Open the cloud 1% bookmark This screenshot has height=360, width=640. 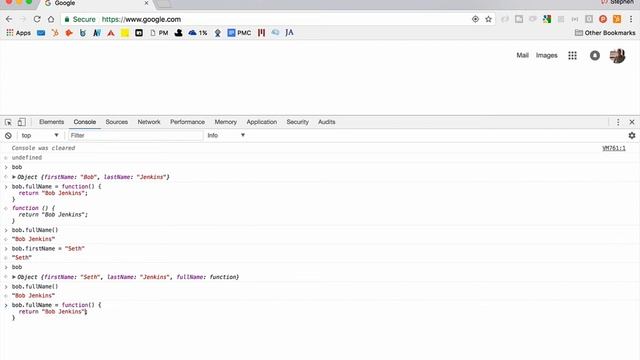[198, 33]
